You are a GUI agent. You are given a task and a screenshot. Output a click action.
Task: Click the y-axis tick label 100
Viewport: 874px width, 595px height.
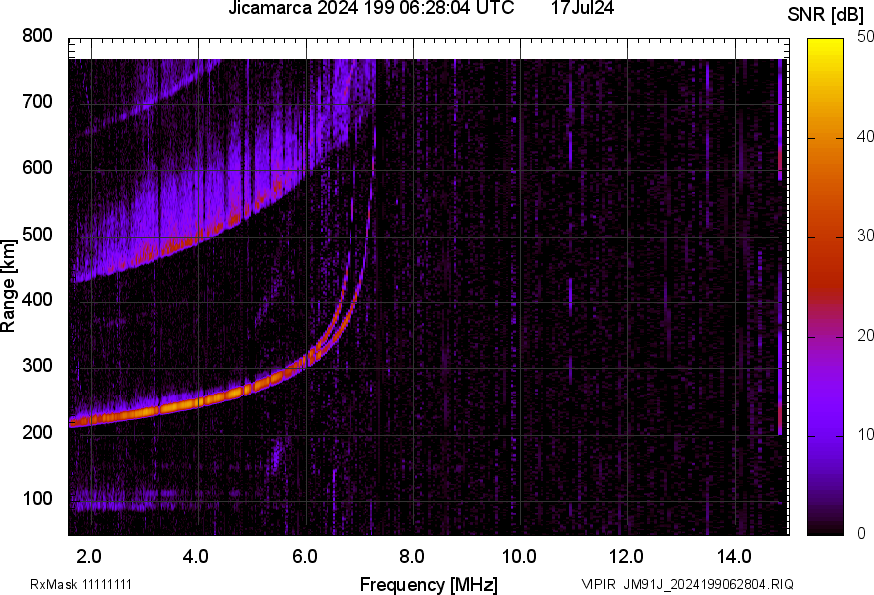click(37, 498)
